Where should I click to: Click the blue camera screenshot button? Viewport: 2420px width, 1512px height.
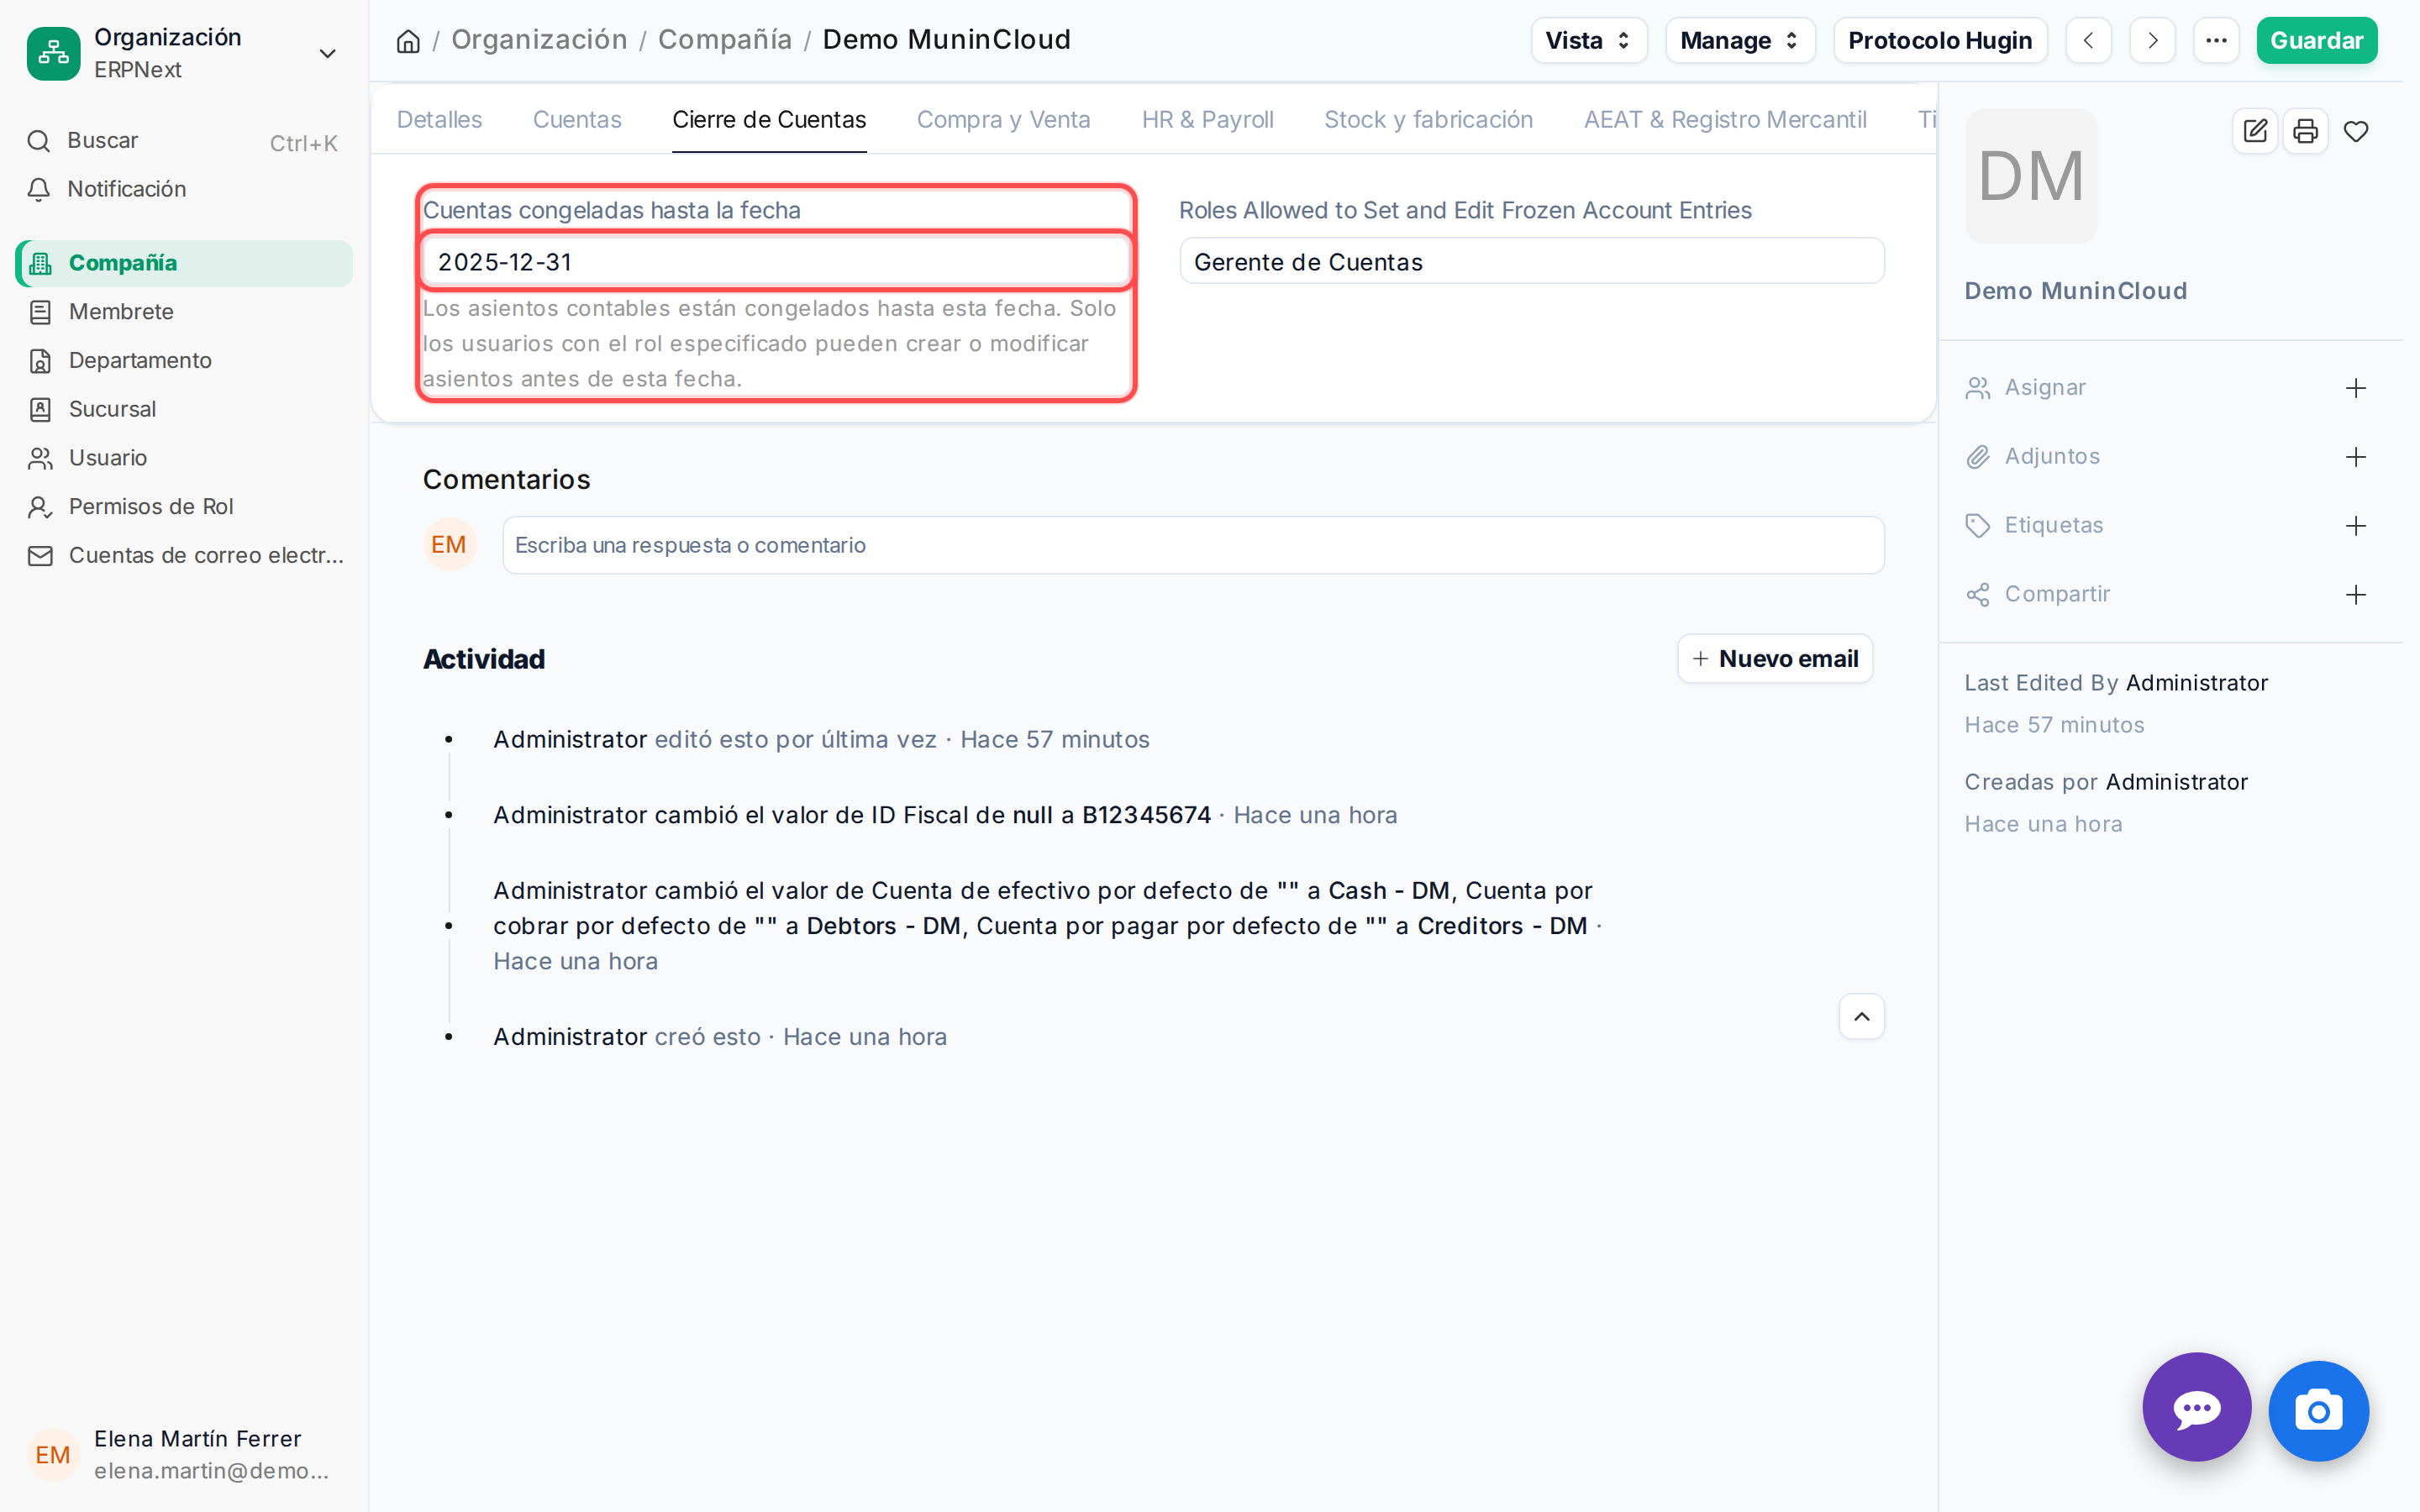(x=2318, y=1412)
